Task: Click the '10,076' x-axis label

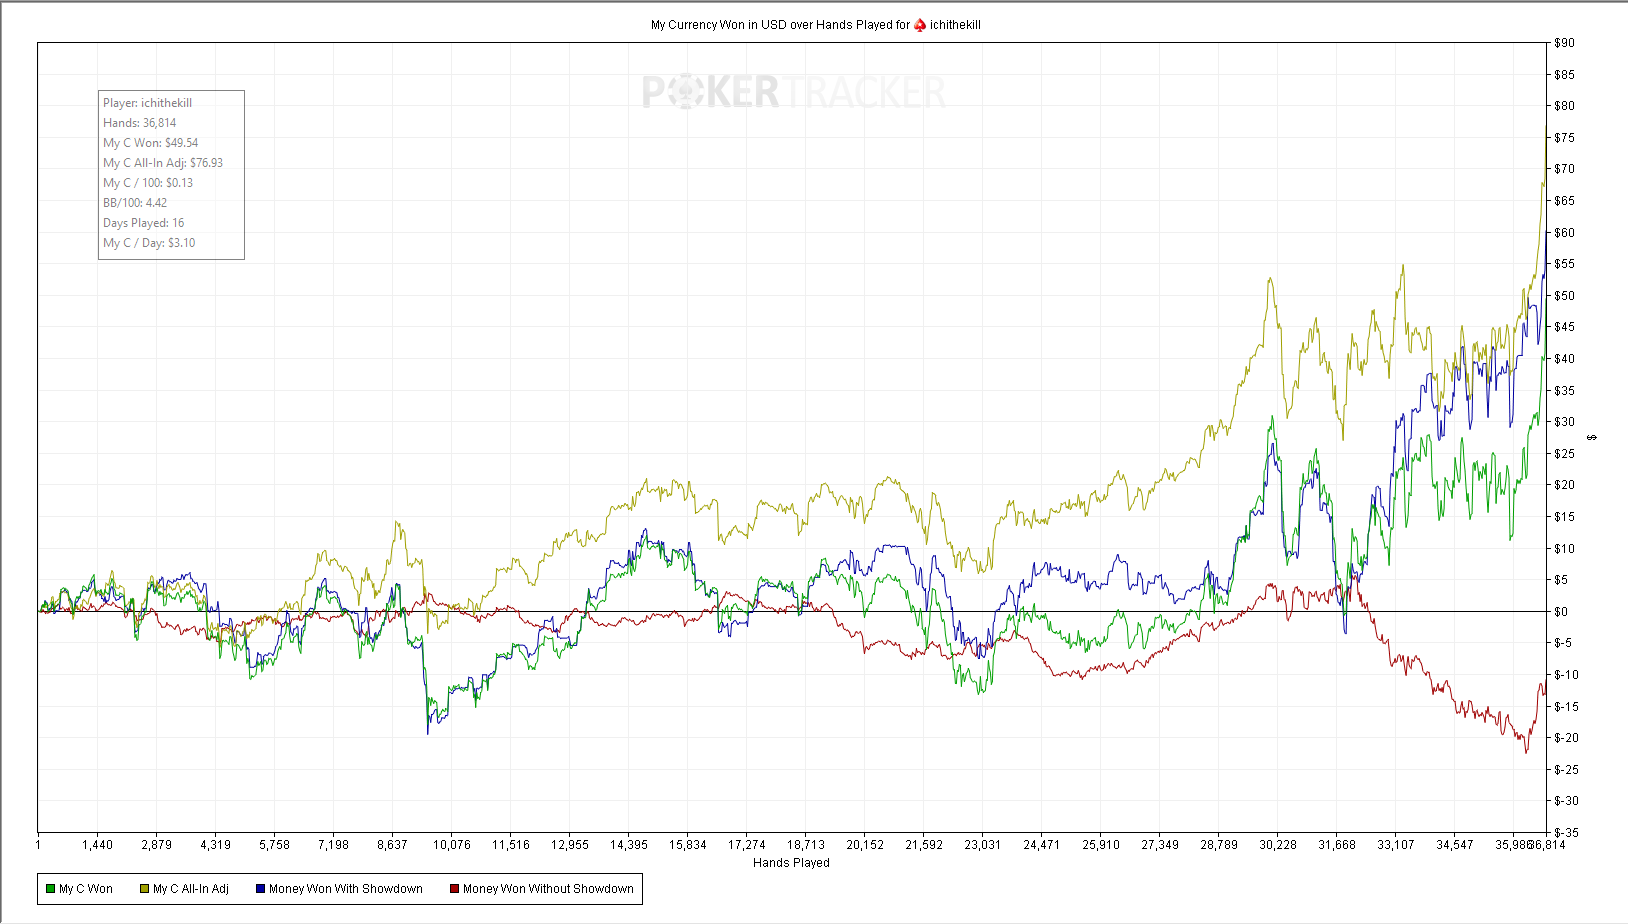Action: point(451,845)
